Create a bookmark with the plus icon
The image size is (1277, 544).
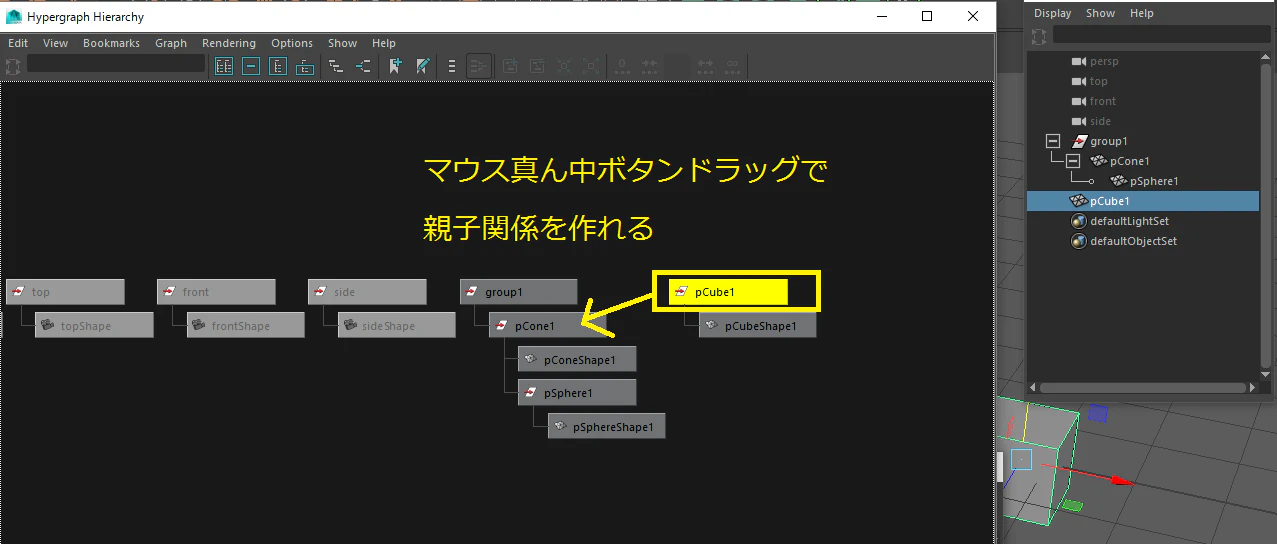tap(395, 66)
